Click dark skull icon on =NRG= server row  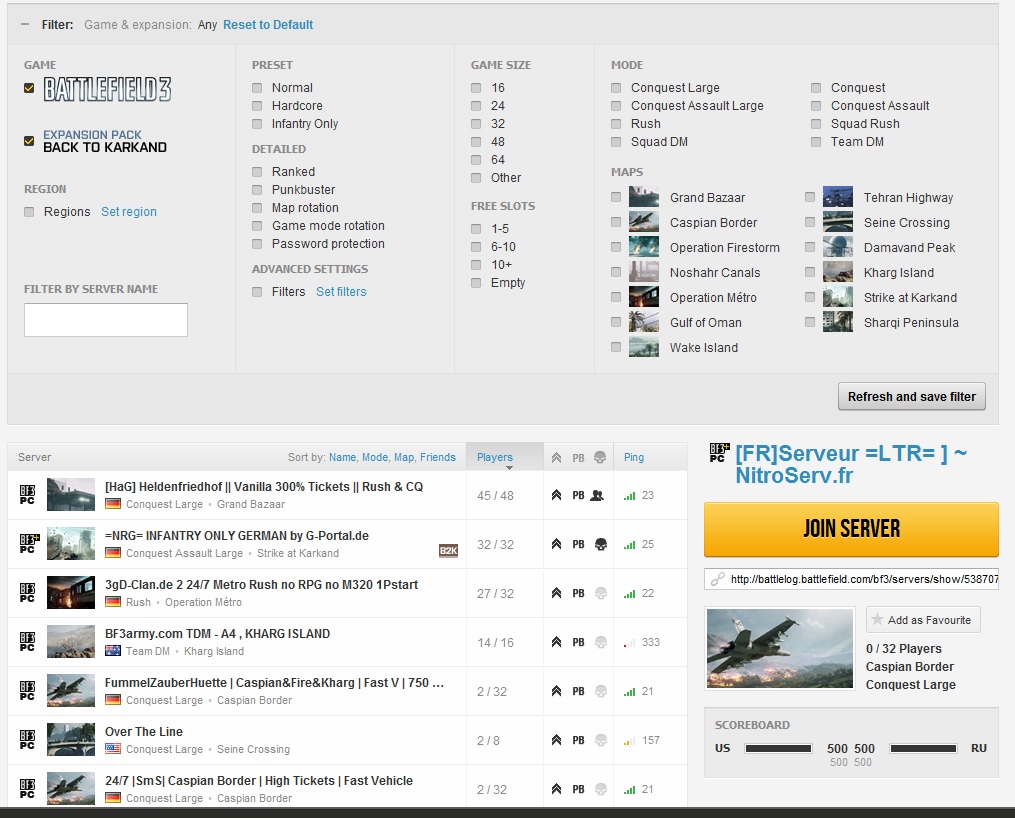(601, 544)
